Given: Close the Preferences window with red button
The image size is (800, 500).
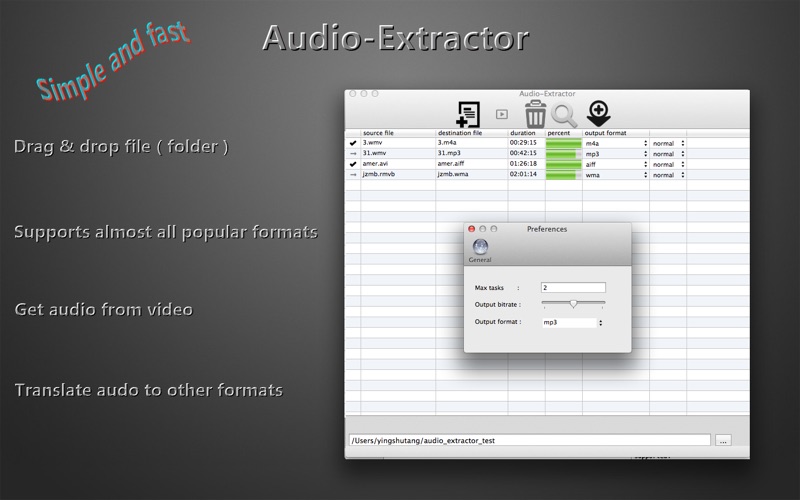Looking at the screenshot, I should [x=471, y=229].
